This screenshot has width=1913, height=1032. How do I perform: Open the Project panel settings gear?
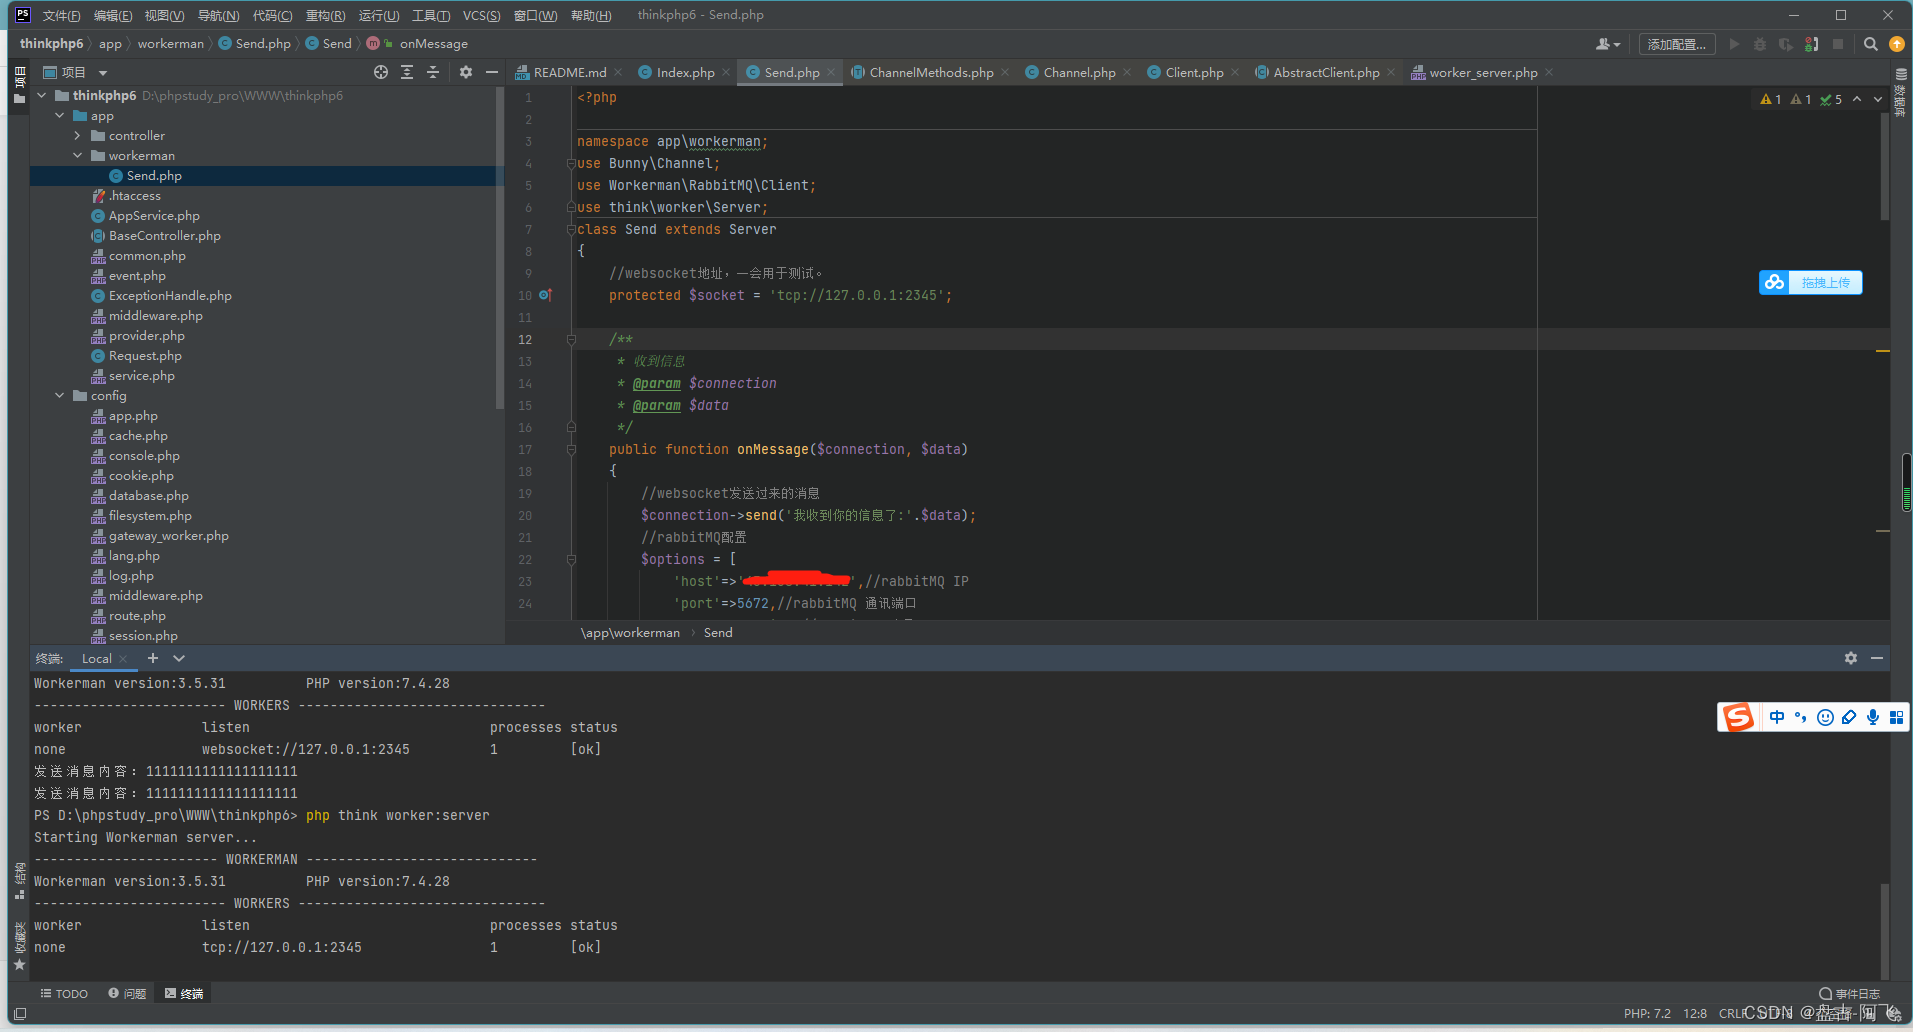[x=466, y=72]
